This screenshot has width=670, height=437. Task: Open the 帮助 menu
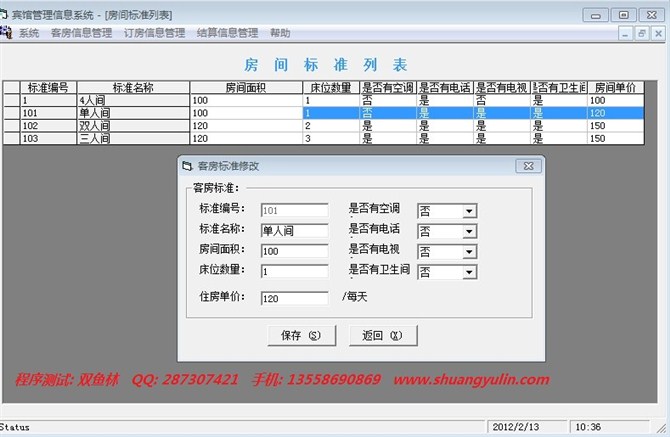click(280, 33)
